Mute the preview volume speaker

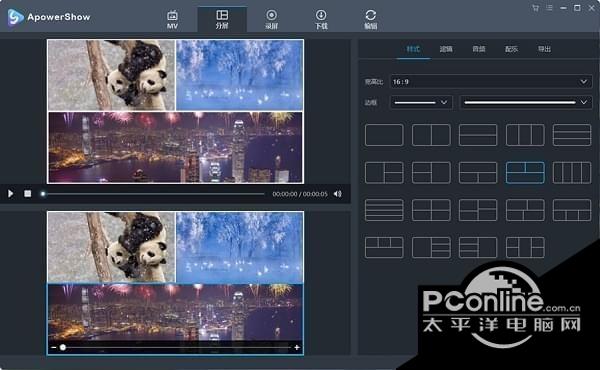coord(338,194)
